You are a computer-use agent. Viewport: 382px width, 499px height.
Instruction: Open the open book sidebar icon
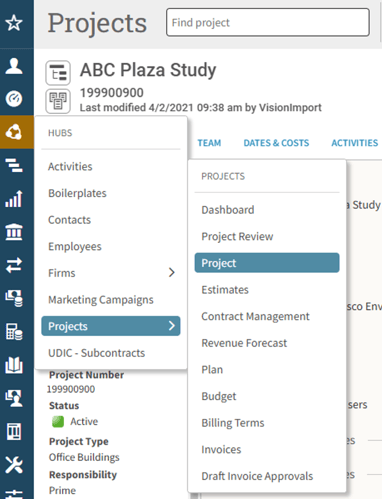tap(14, 365)
